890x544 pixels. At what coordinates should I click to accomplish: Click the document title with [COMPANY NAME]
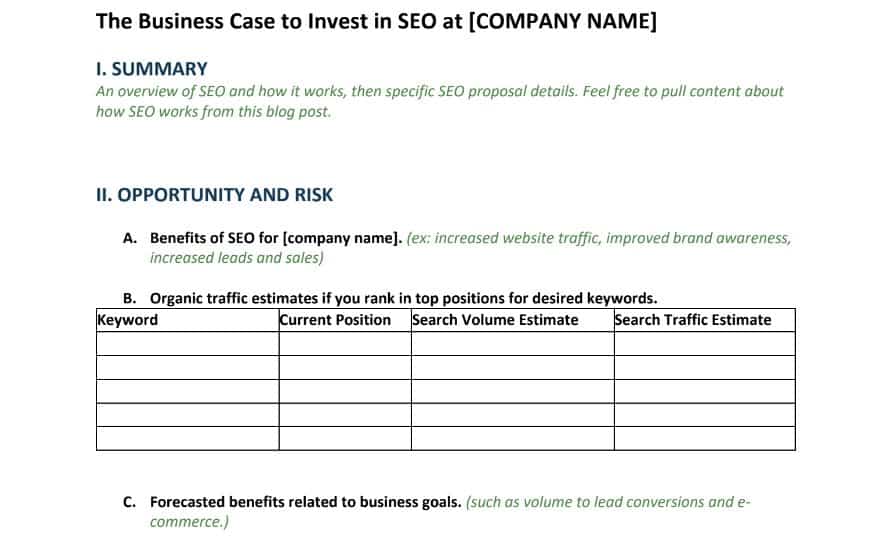click(376, 22)
